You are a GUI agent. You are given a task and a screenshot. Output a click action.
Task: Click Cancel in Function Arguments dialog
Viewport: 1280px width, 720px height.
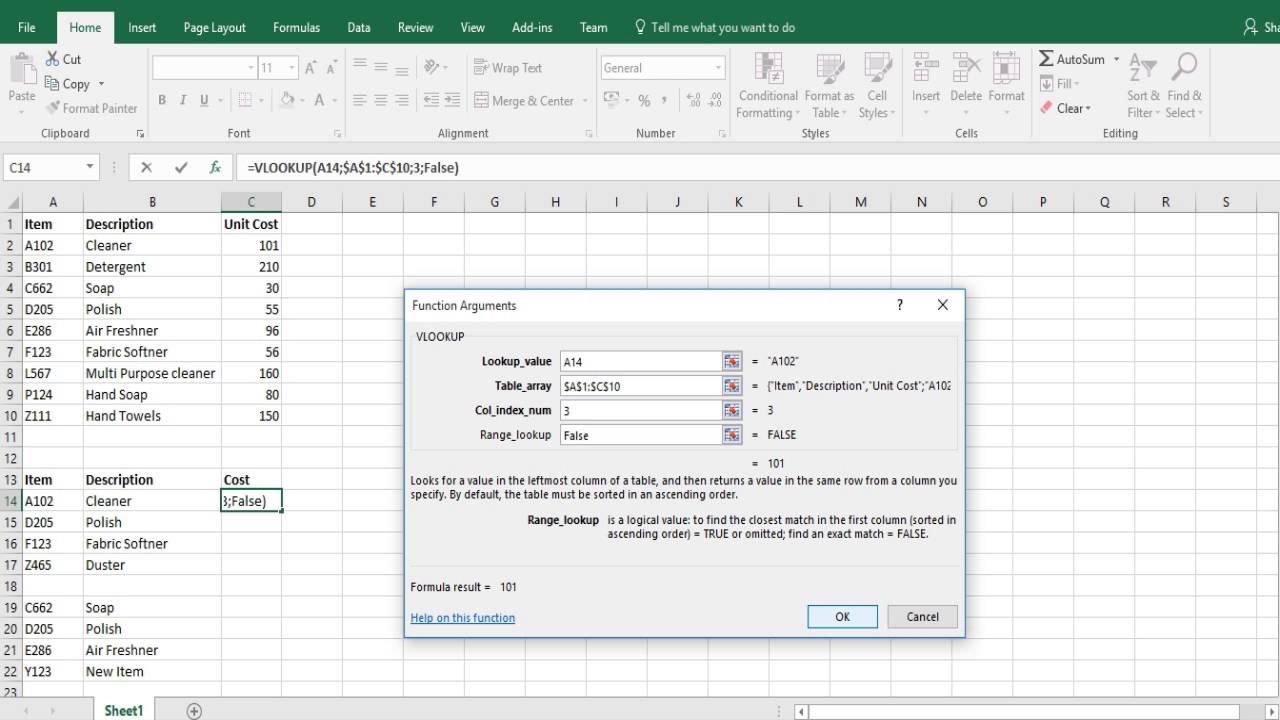coord(922,617)
